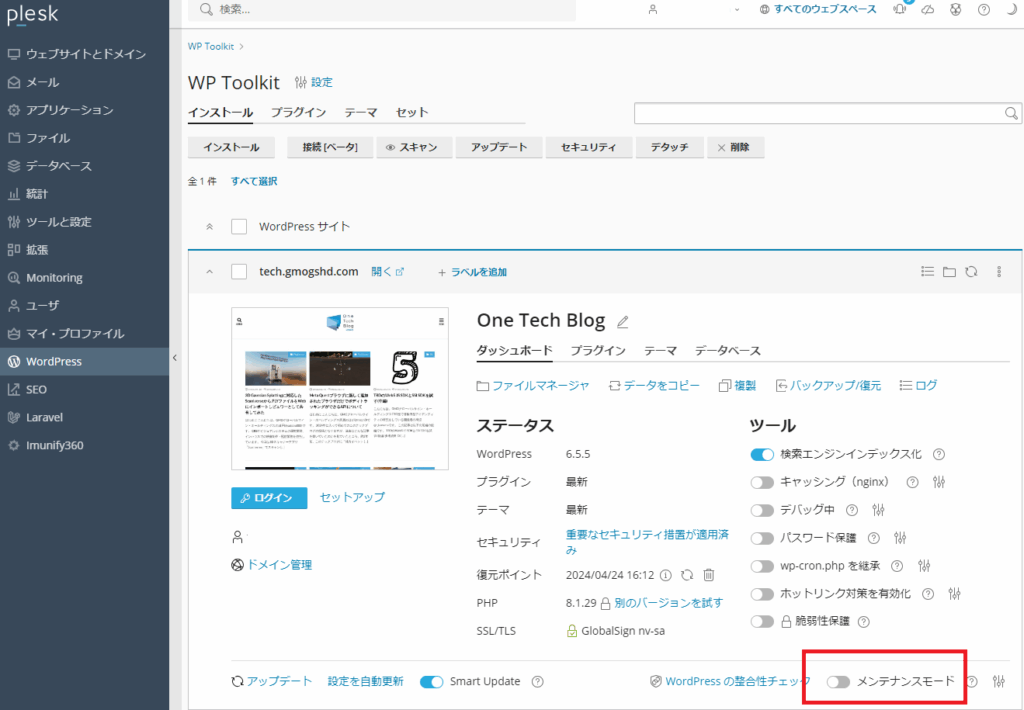Screen dimensions: 1024x710
Task: Click ラベルを追加 link
Action: [x=472, y=272]
